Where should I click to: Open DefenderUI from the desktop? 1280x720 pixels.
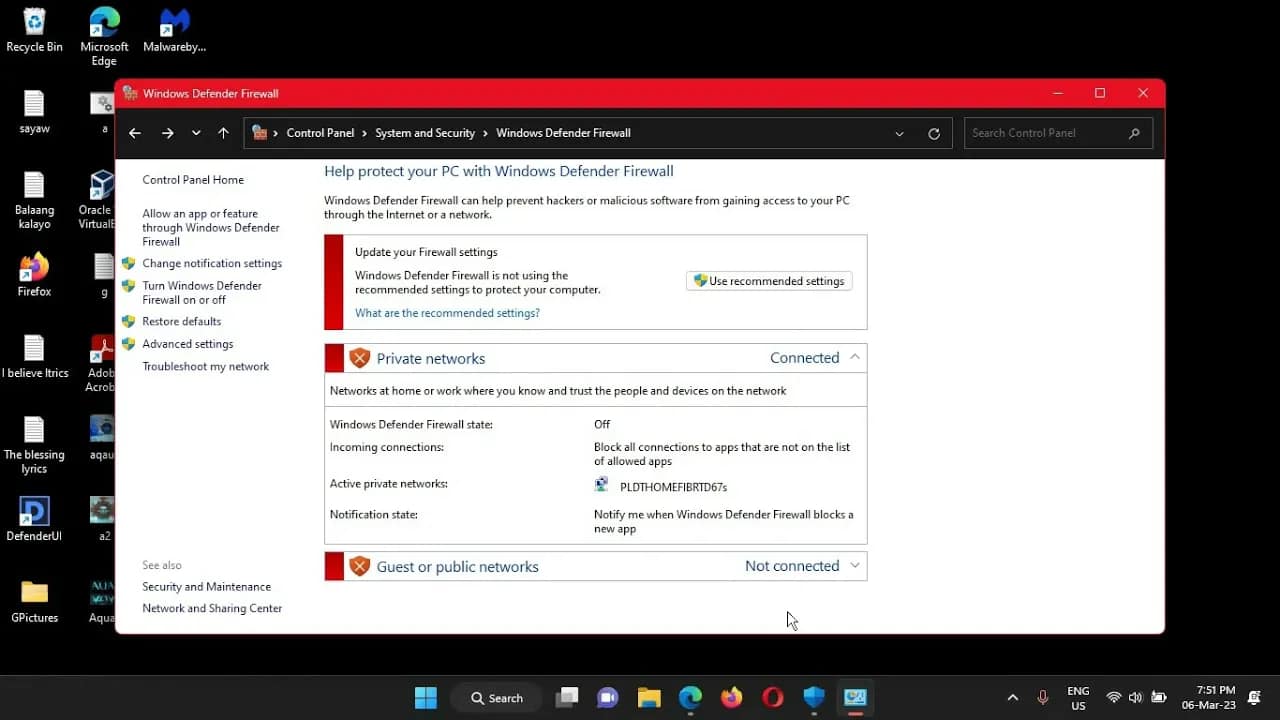(33, 512)
